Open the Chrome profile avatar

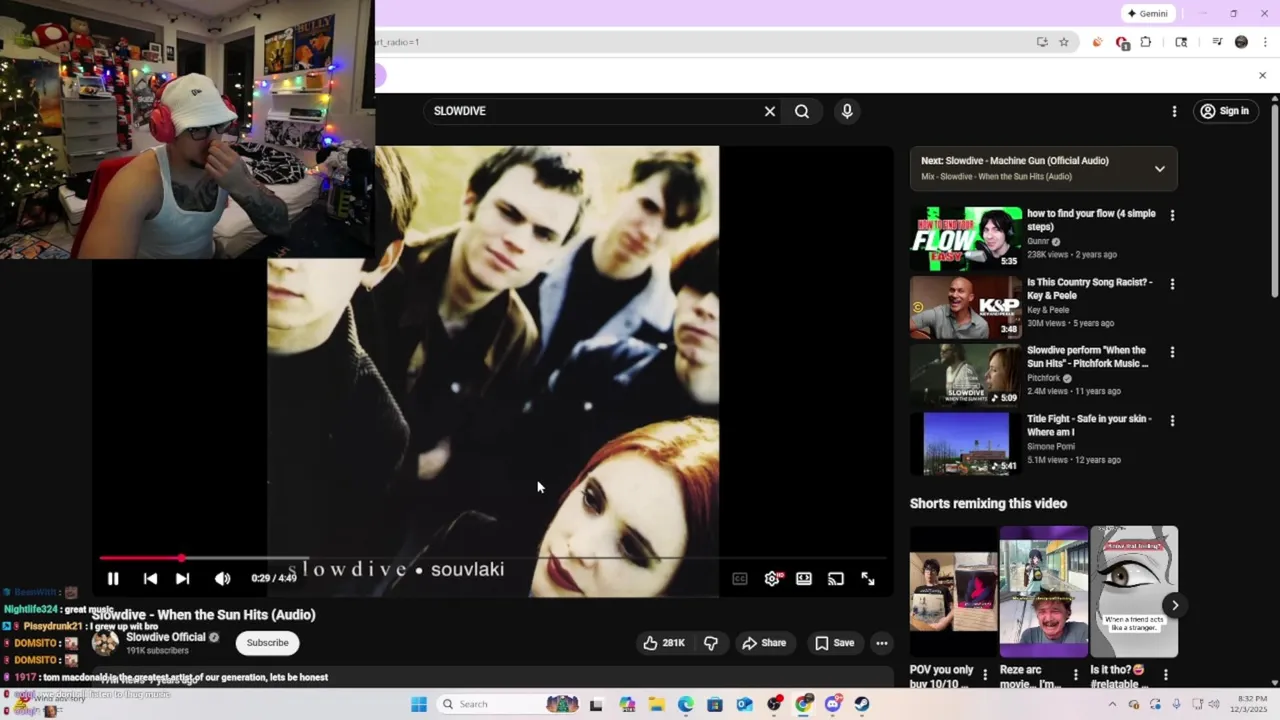tap(1241, 42)
